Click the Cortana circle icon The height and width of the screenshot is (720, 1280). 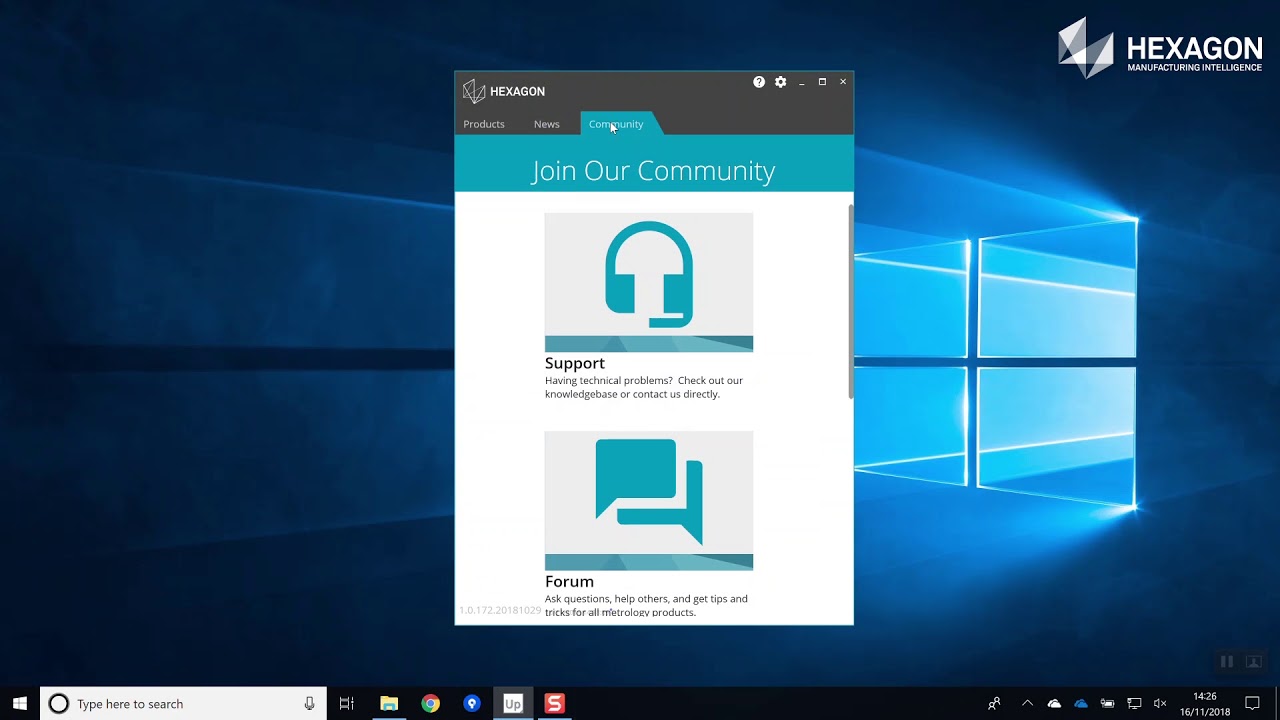pos(59,704)
